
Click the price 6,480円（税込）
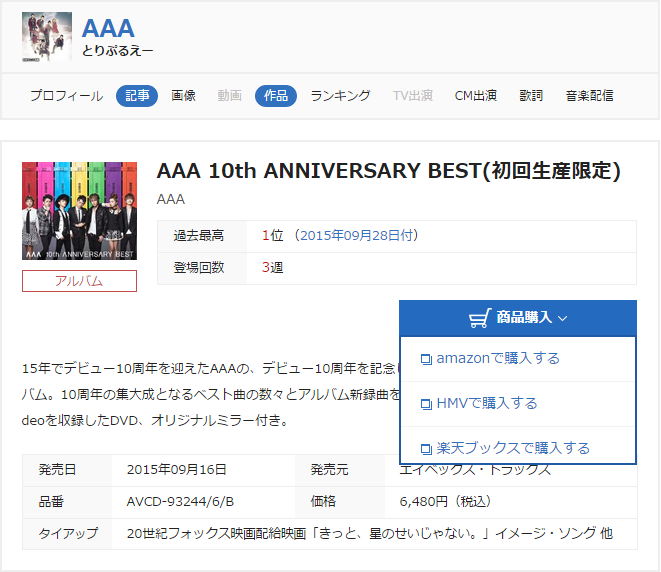445,502
